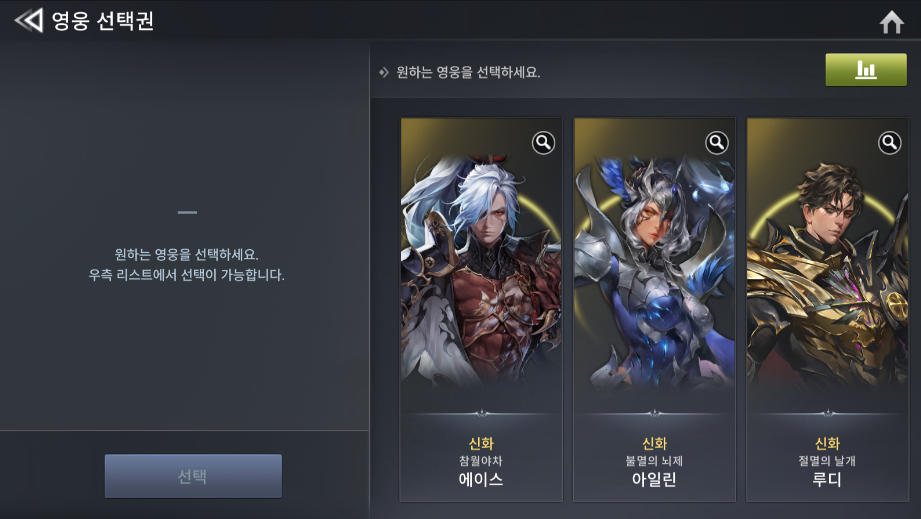This screenshot has height=519, width=921.
Task: Open the green statistics chart button
Action: tap(866, 70)
